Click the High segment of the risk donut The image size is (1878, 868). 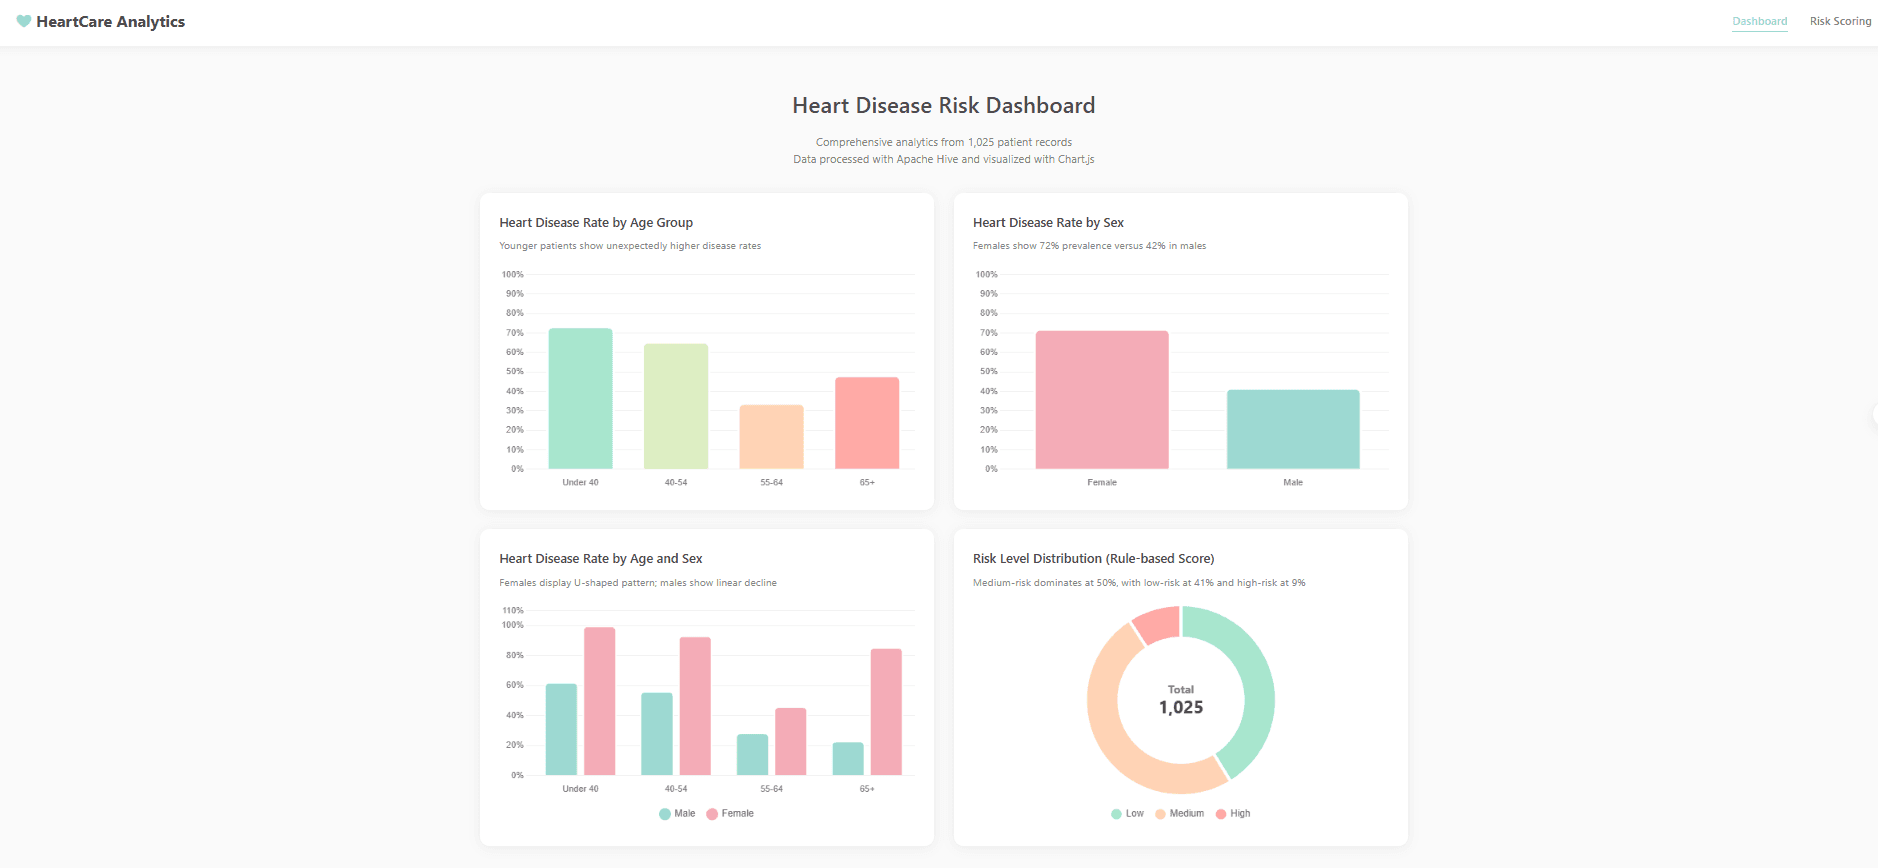[1158, 624]
